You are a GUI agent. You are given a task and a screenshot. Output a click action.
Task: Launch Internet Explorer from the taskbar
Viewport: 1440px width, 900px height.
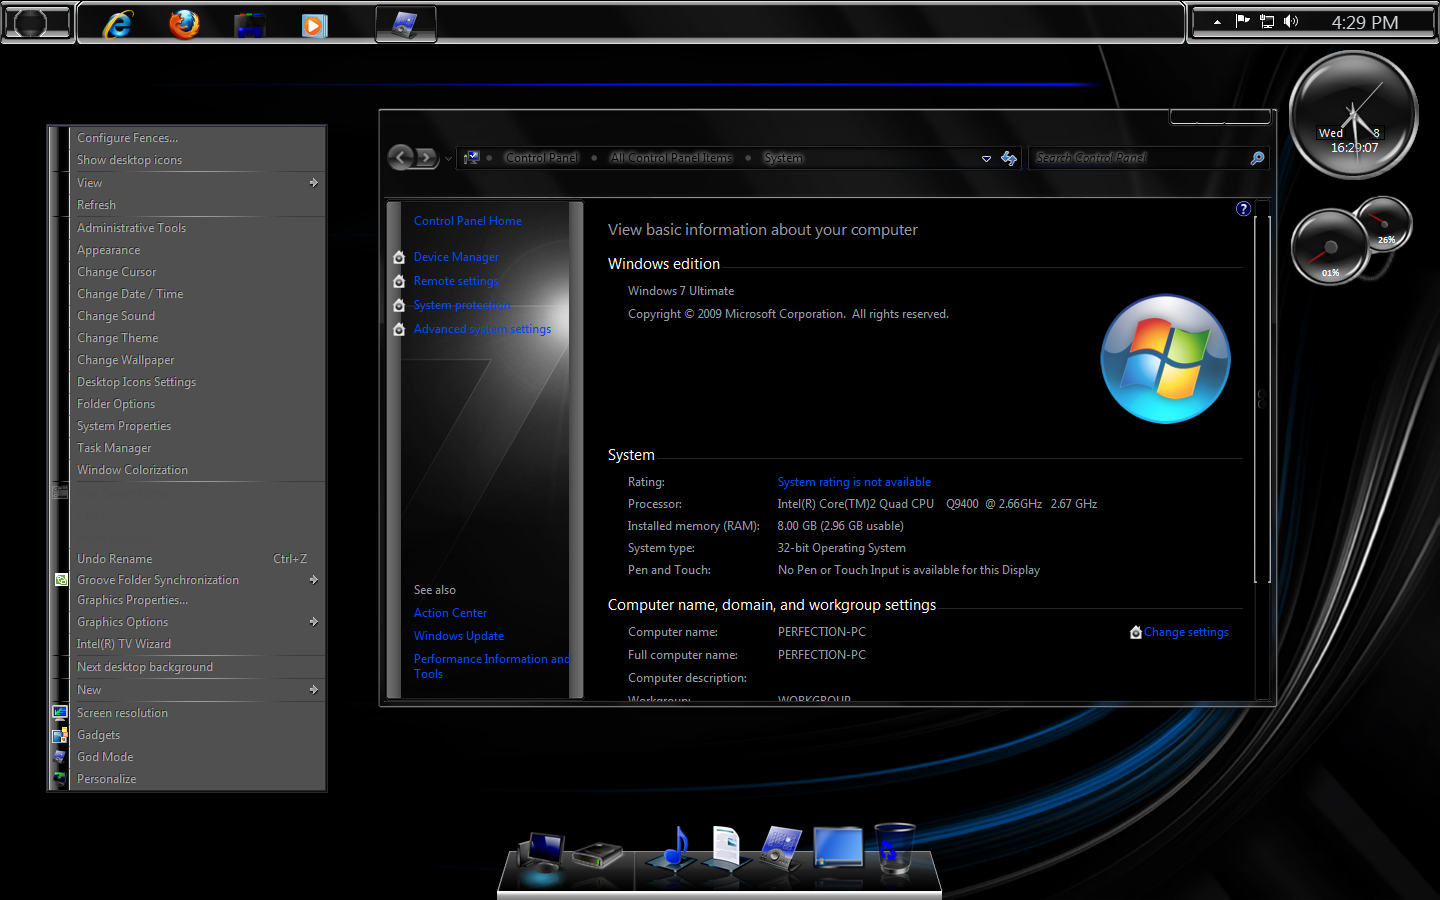tap(118, 24)
